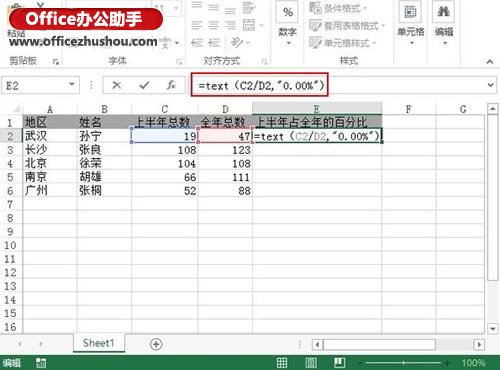The image size is (500, 370).
Task: Select row 7 header
Action: point(10,204)
